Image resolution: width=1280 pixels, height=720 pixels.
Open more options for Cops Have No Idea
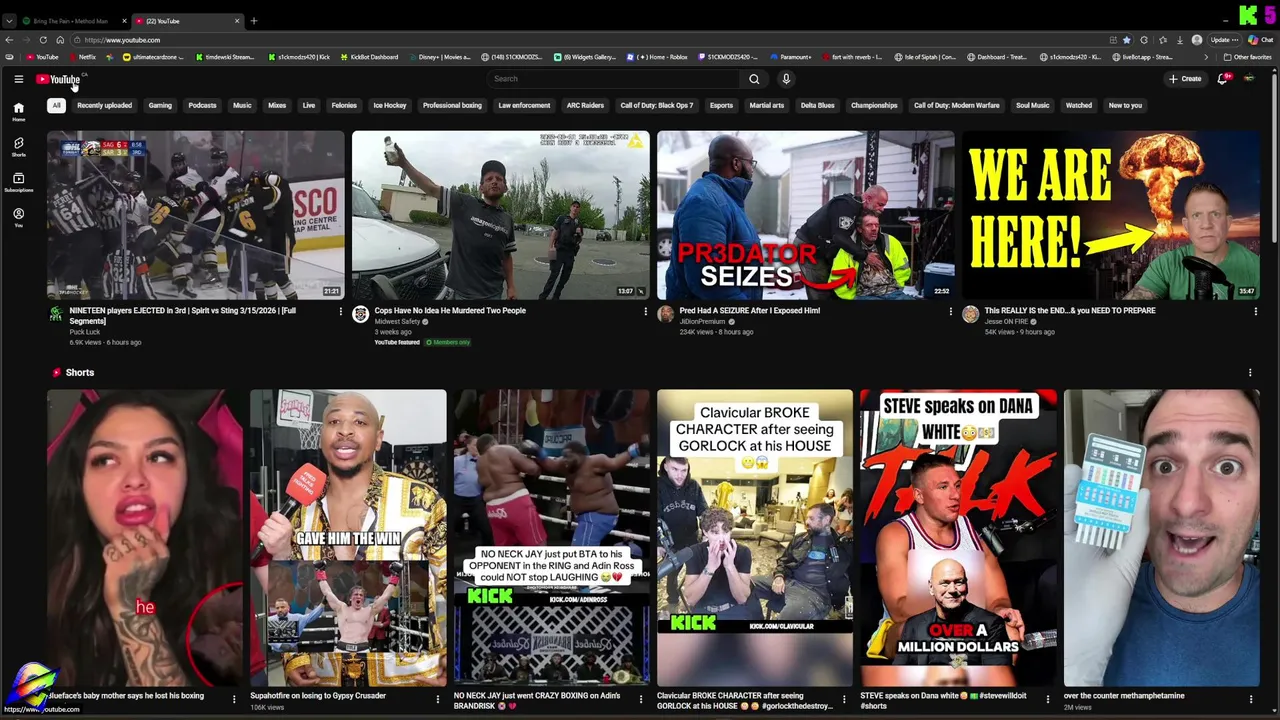pos(645,311)
